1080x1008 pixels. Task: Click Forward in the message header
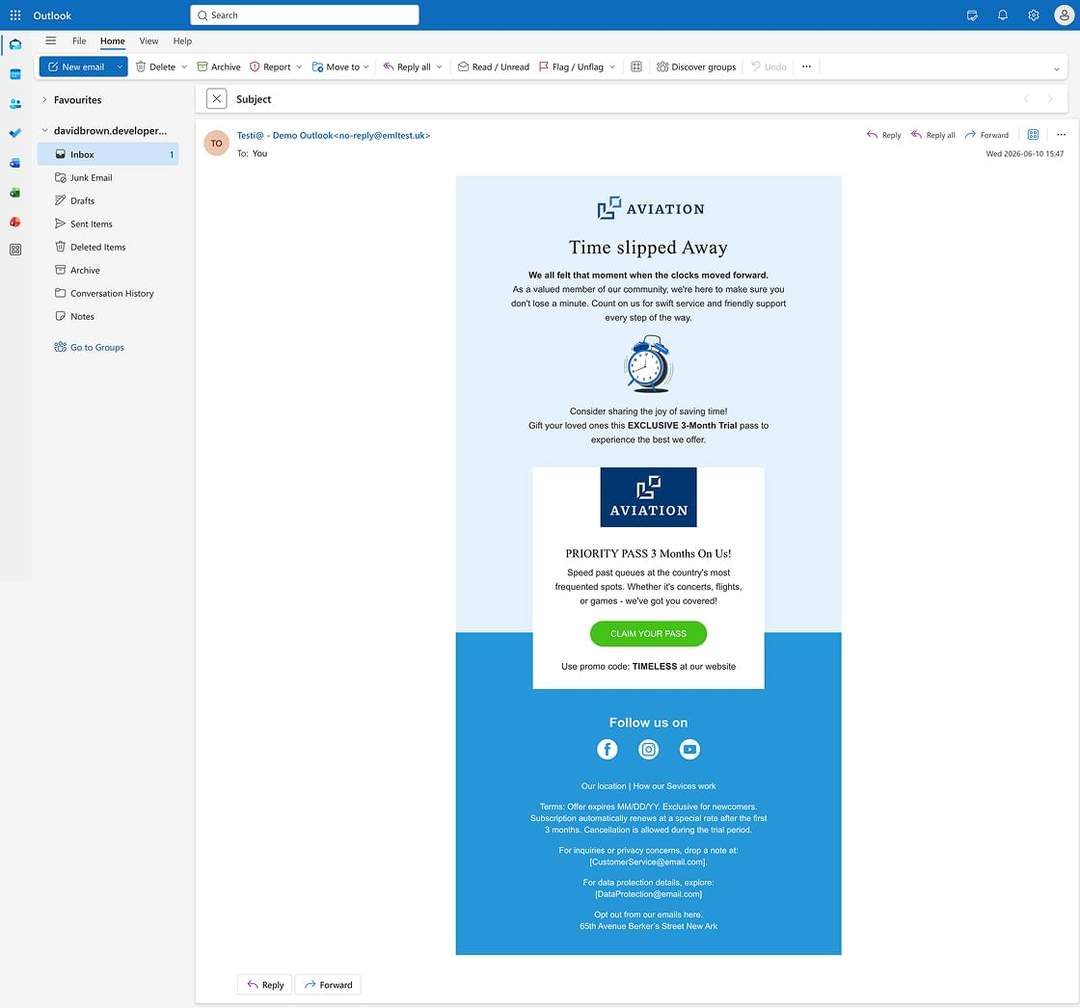click(986, 135)
